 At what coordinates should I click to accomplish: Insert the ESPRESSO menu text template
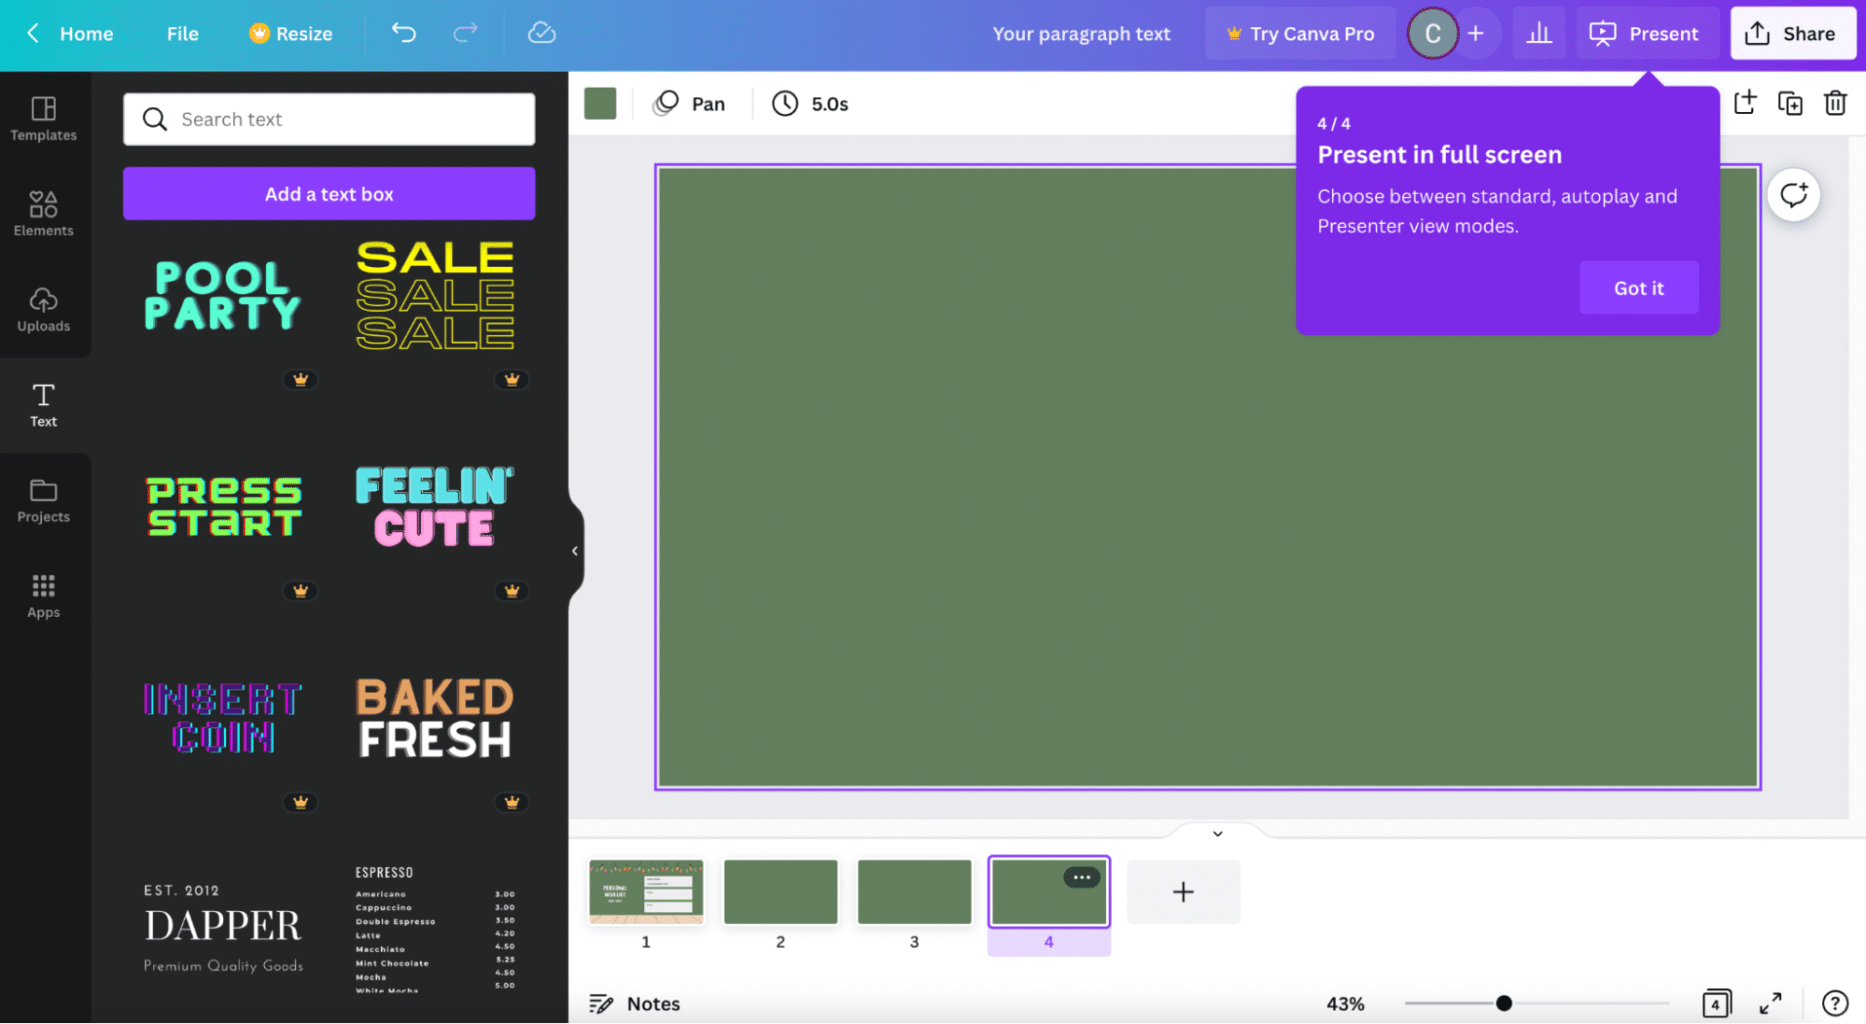[x=435, y=928]
